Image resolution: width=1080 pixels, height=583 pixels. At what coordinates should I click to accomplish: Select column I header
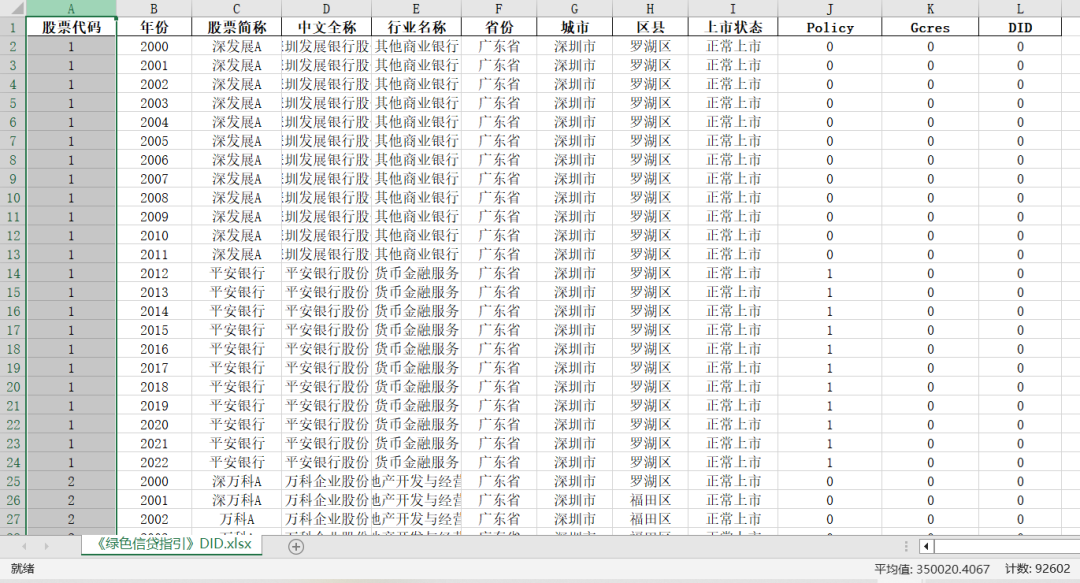[733, 9]
